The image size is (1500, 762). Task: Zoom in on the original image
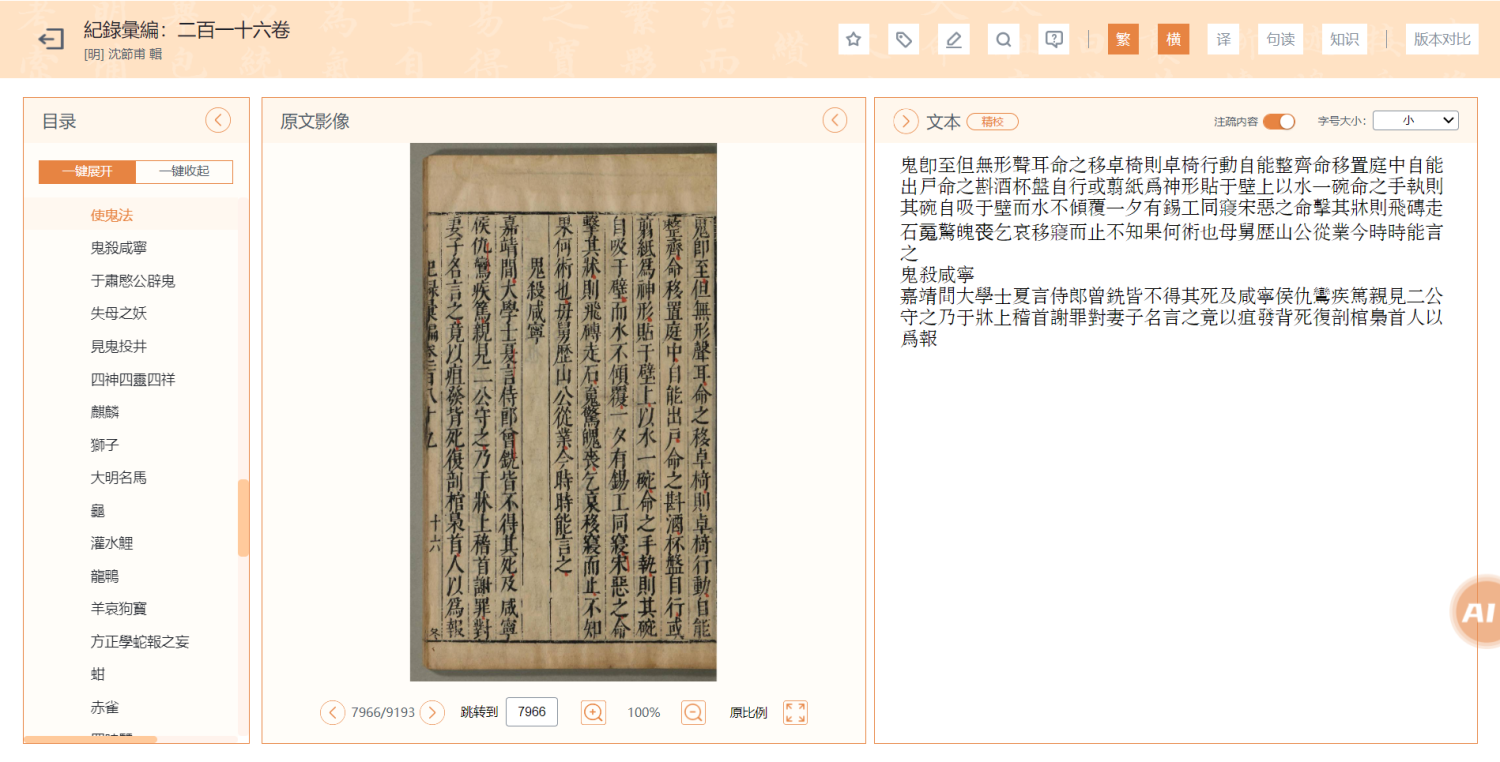(593, 712)
